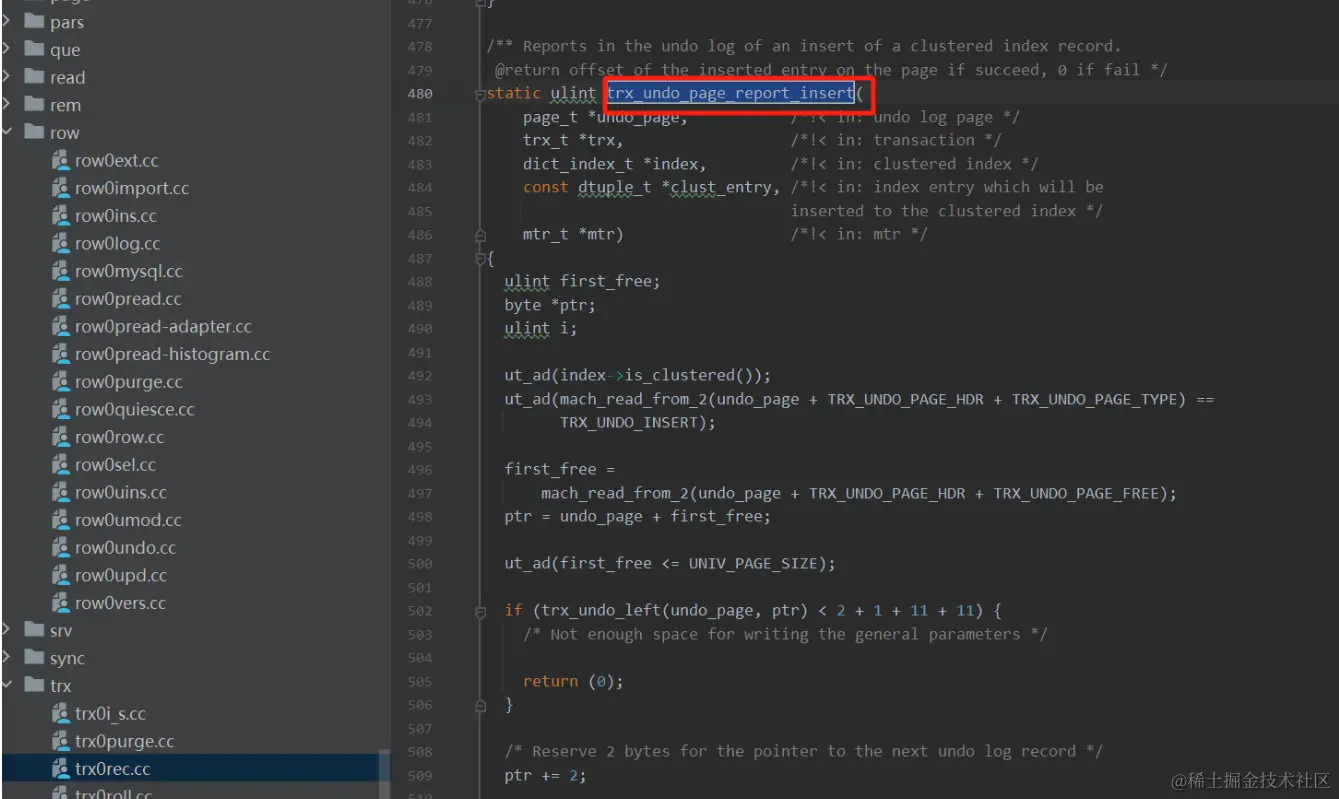Click 'mtr_t *mtr' parameter
Image resolution: width=1339 pixels, height=799 pixels.
click(x=569, y=235)
